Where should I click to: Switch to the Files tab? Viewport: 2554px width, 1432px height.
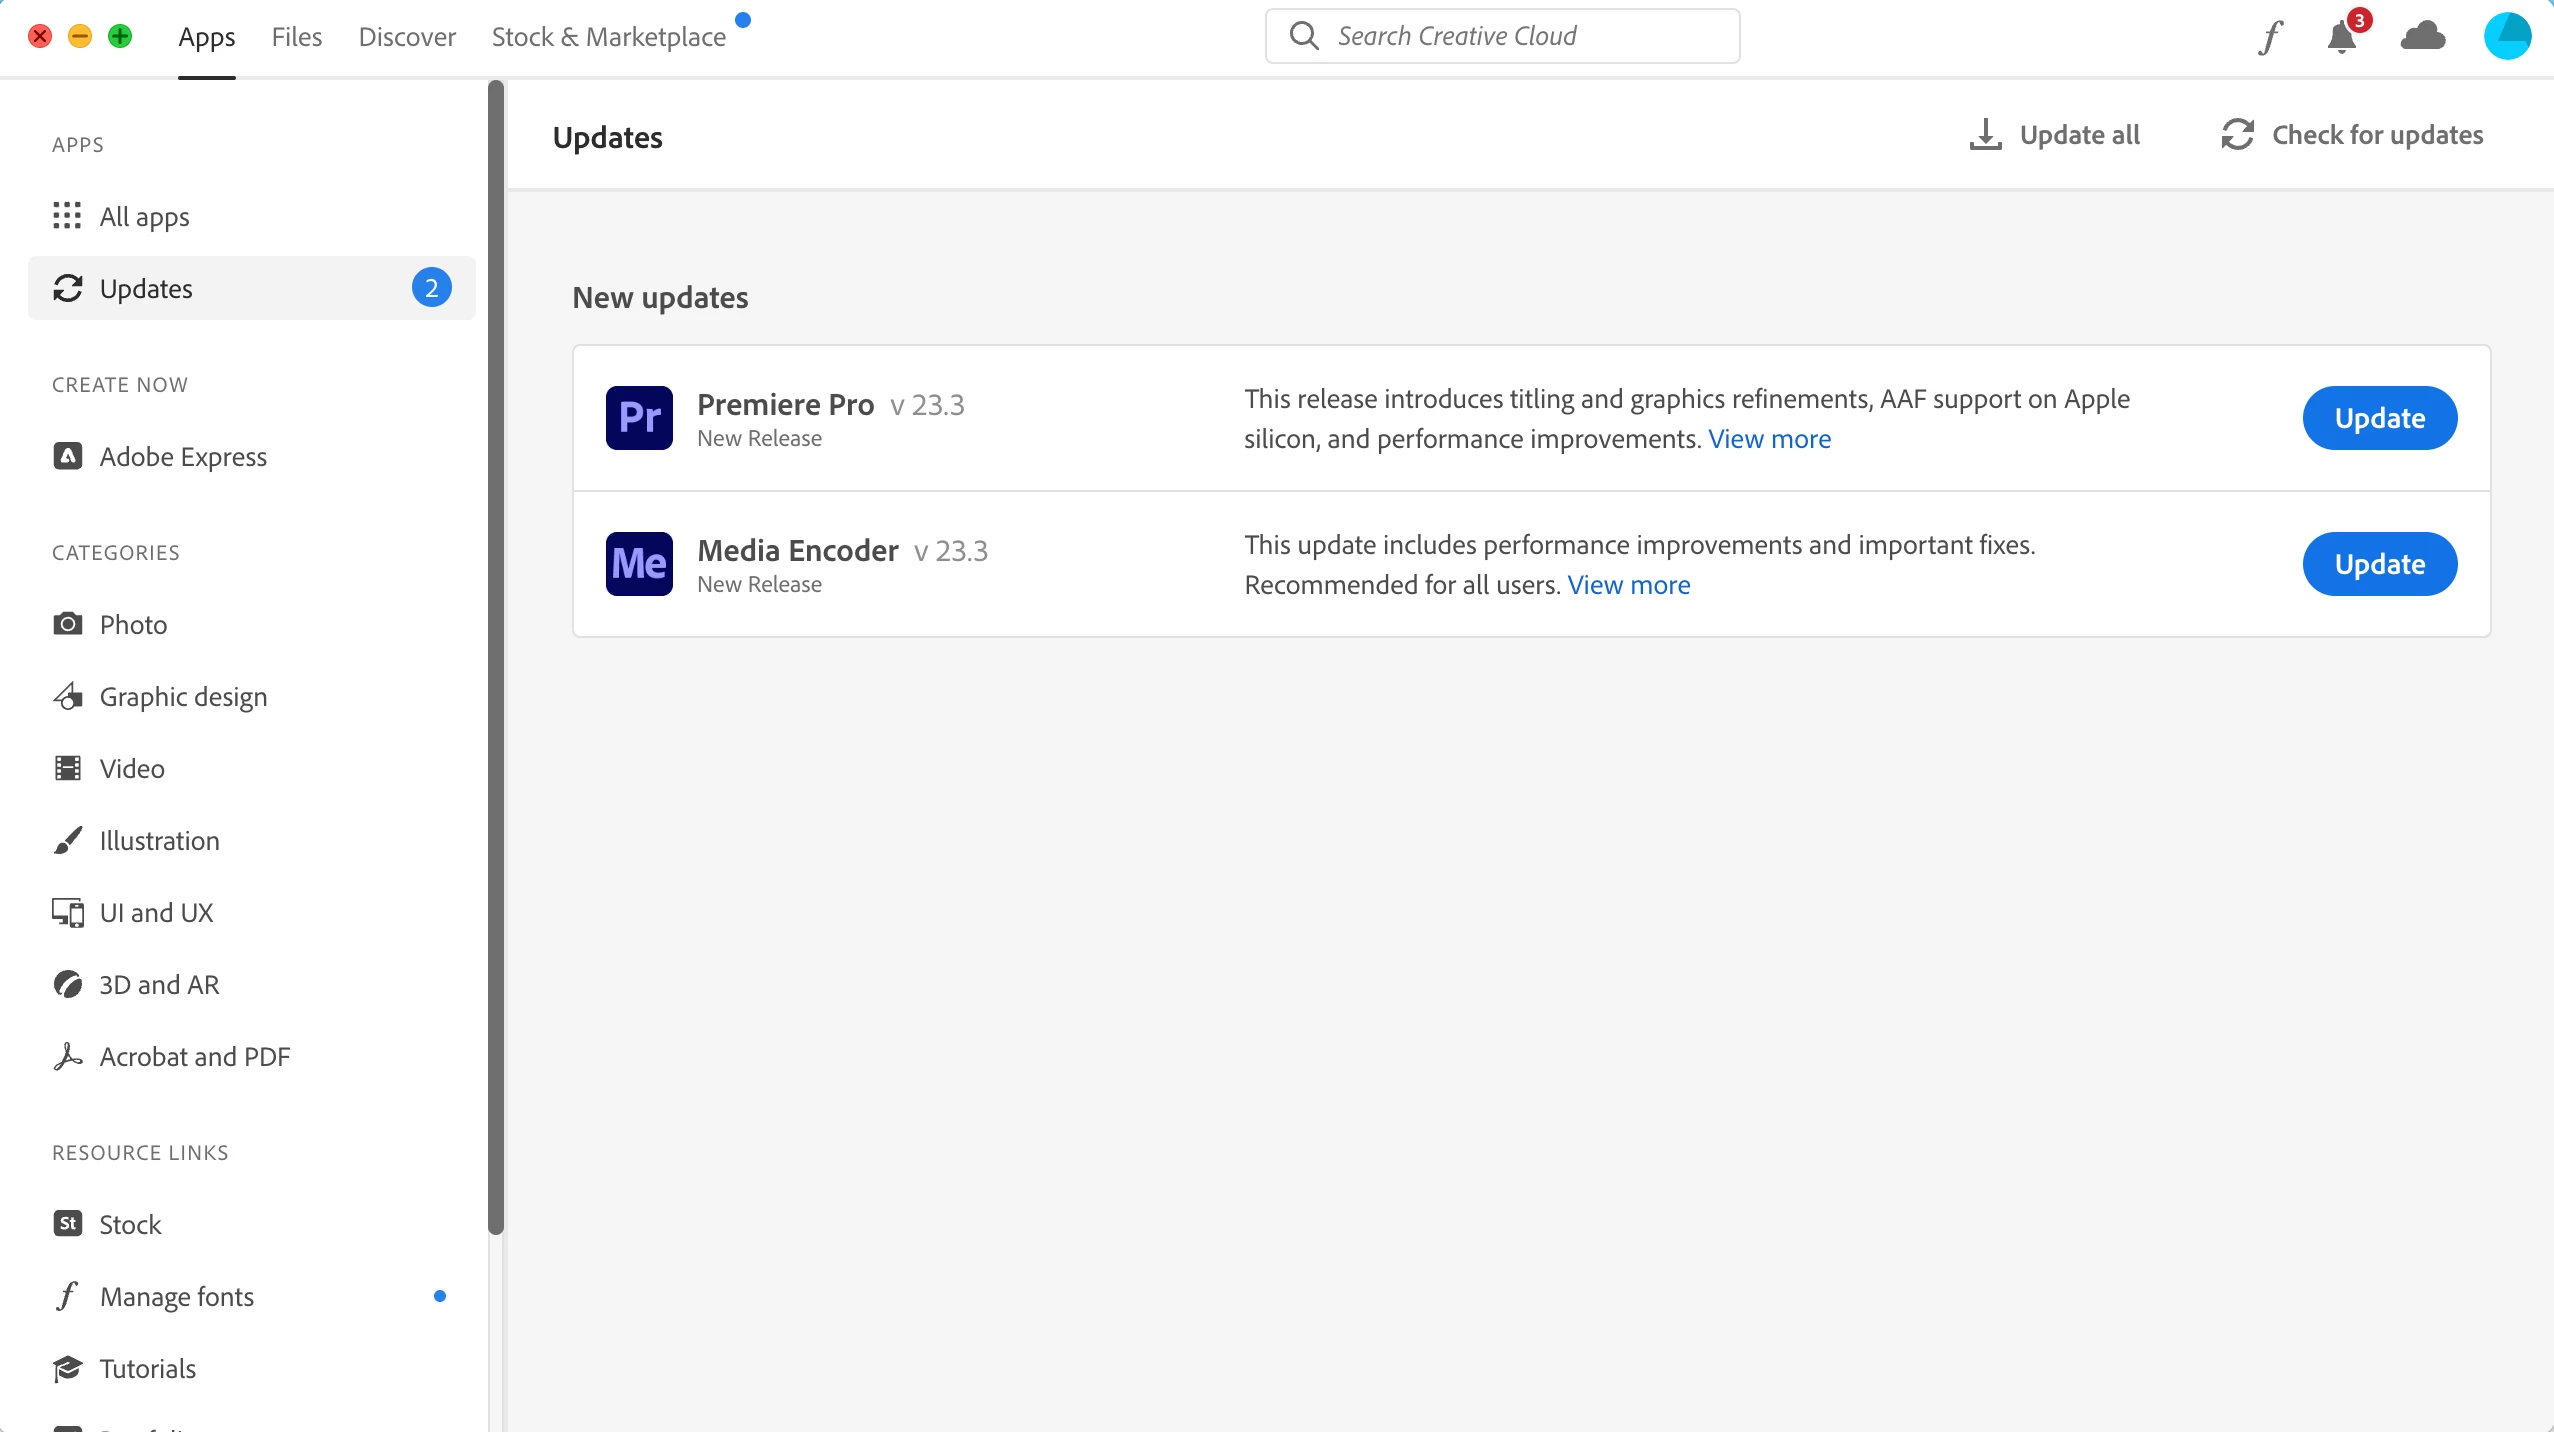coord(296,37)
